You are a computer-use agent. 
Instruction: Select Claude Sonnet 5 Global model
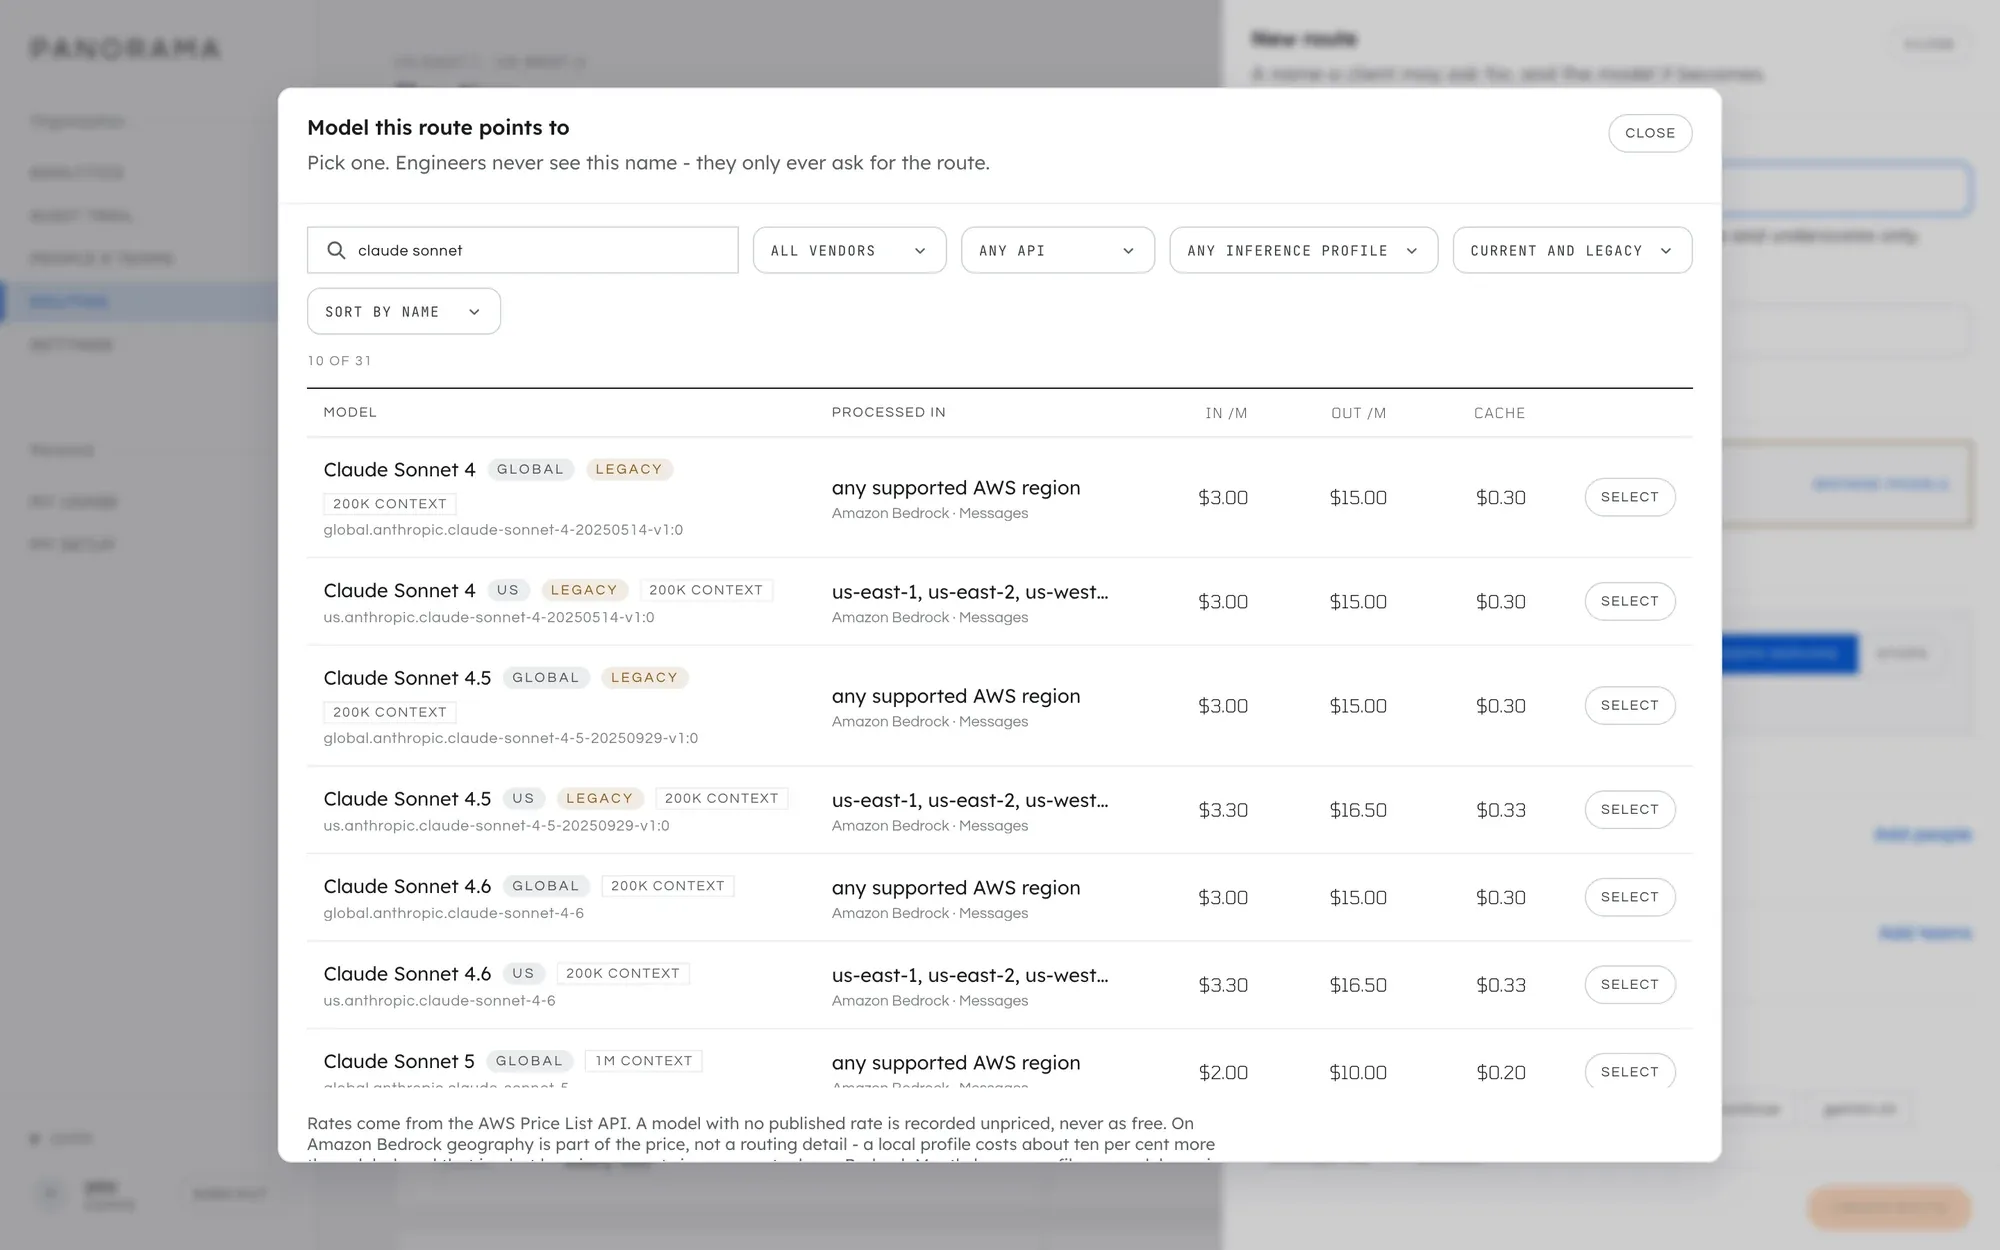1630,1071
